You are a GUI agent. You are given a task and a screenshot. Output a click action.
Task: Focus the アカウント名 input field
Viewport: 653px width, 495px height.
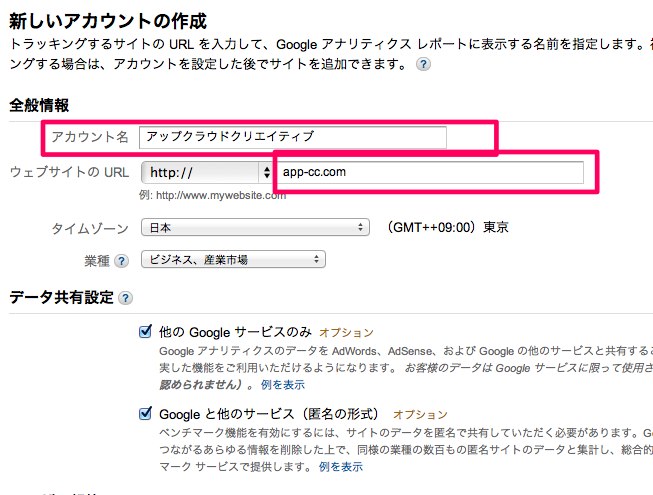tap(293, 137)
